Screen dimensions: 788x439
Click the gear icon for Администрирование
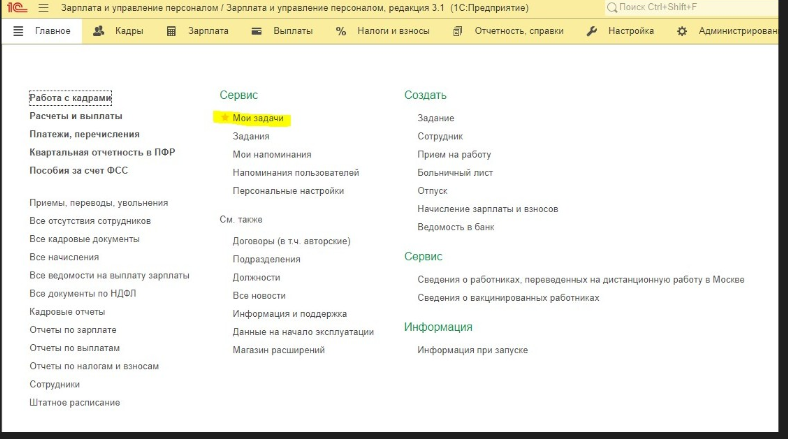(682, 31)
